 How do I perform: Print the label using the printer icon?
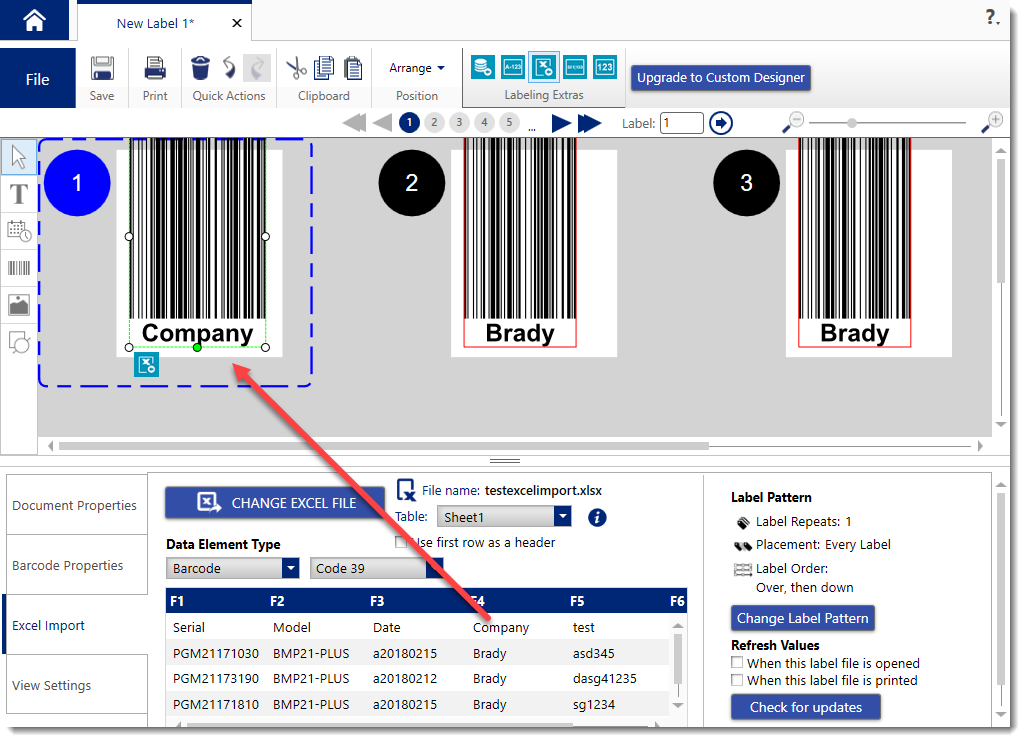click(155, 68)
